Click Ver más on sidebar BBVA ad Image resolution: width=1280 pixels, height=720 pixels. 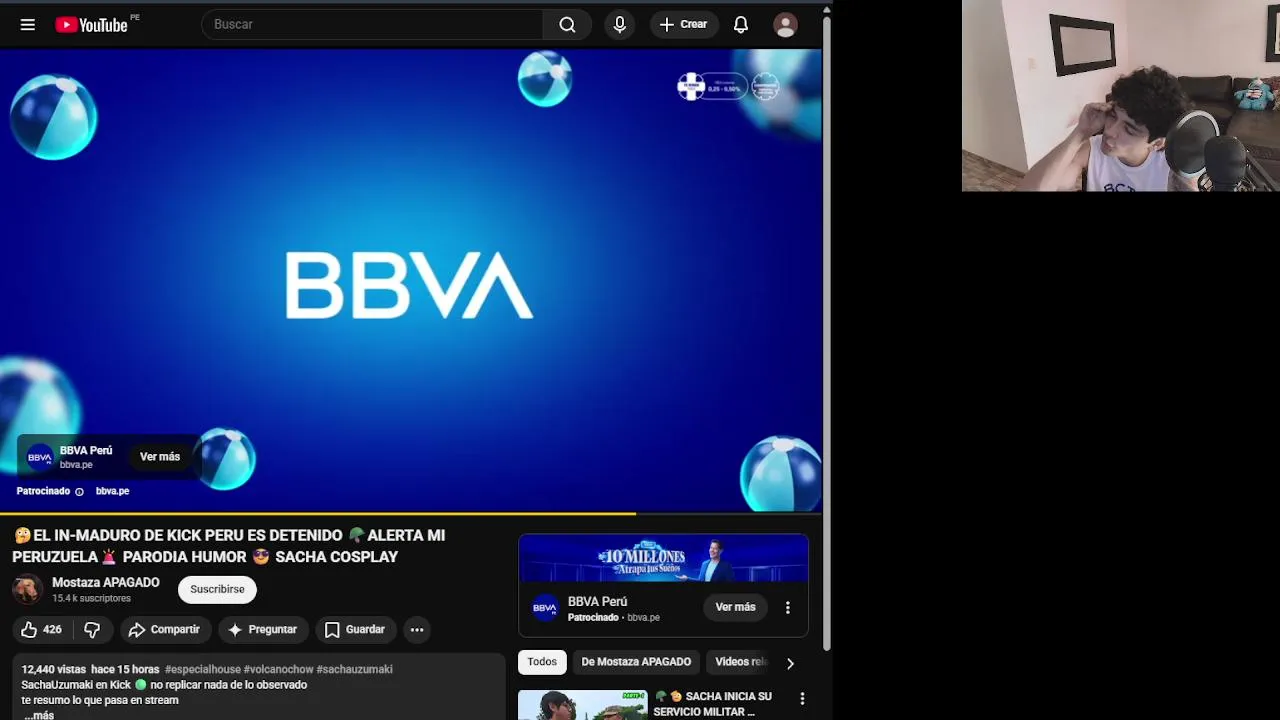coord(735,608)
